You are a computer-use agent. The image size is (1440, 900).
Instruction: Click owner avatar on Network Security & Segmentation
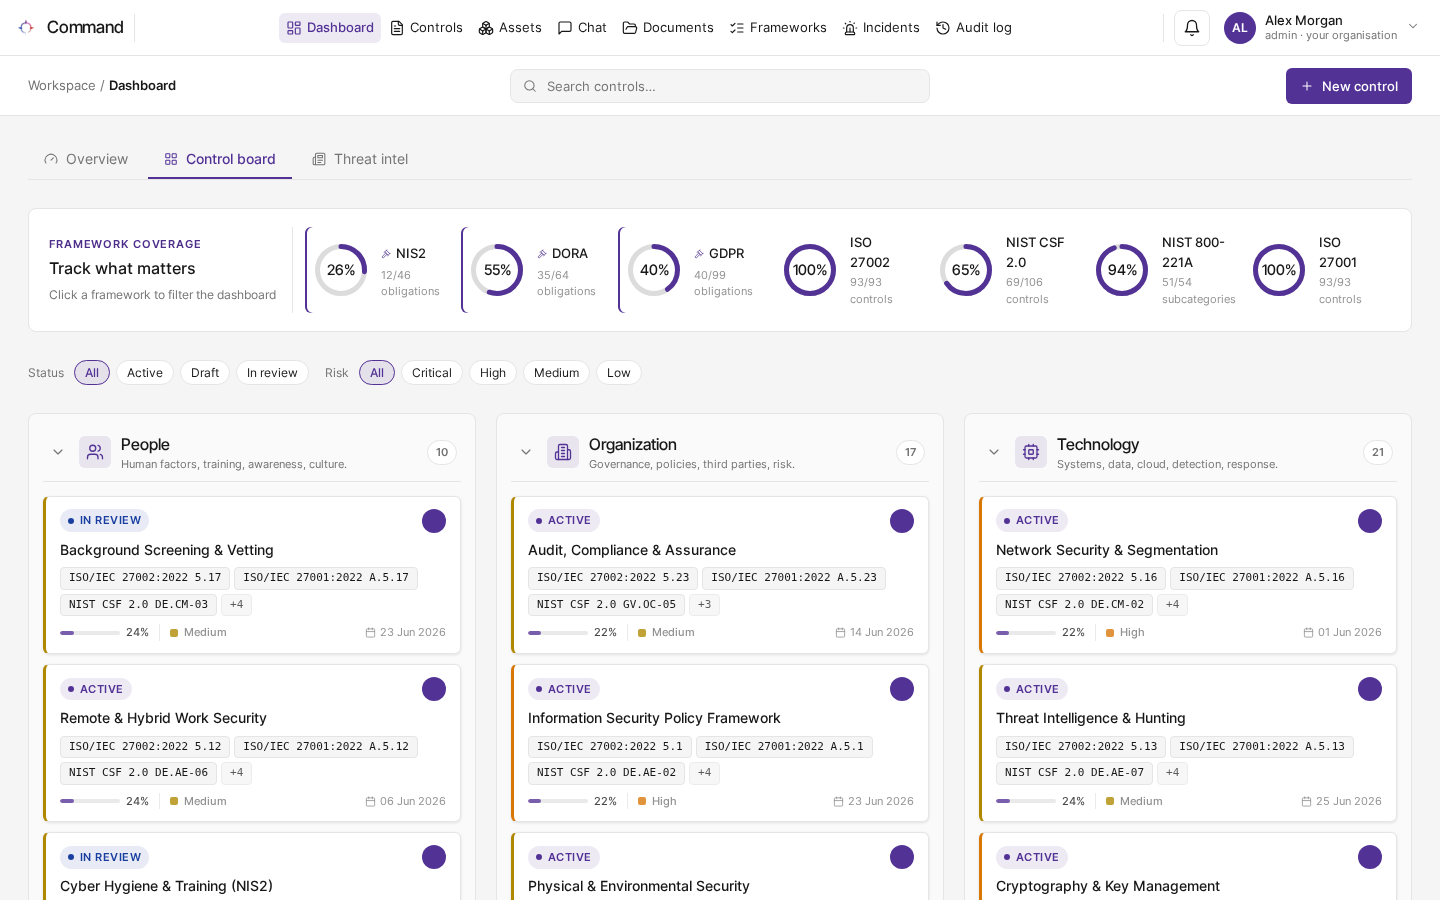pyautogui.click(x=1370, y=521)
